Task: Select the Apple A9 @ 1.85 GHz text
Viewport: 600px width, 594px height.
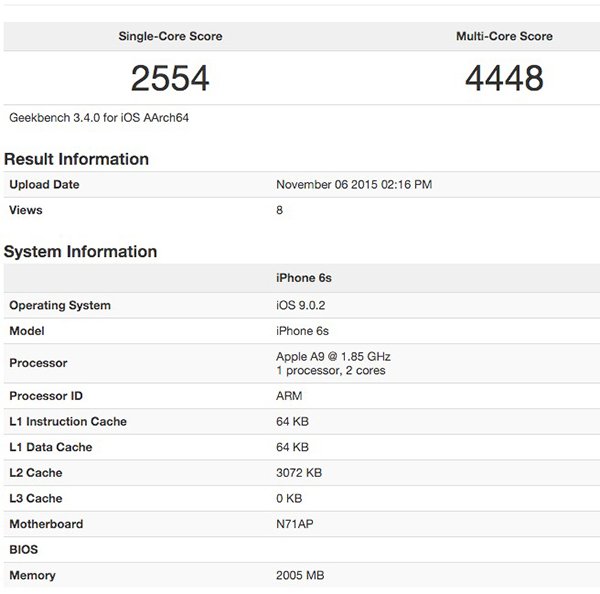Action: [x=333, y=357]
